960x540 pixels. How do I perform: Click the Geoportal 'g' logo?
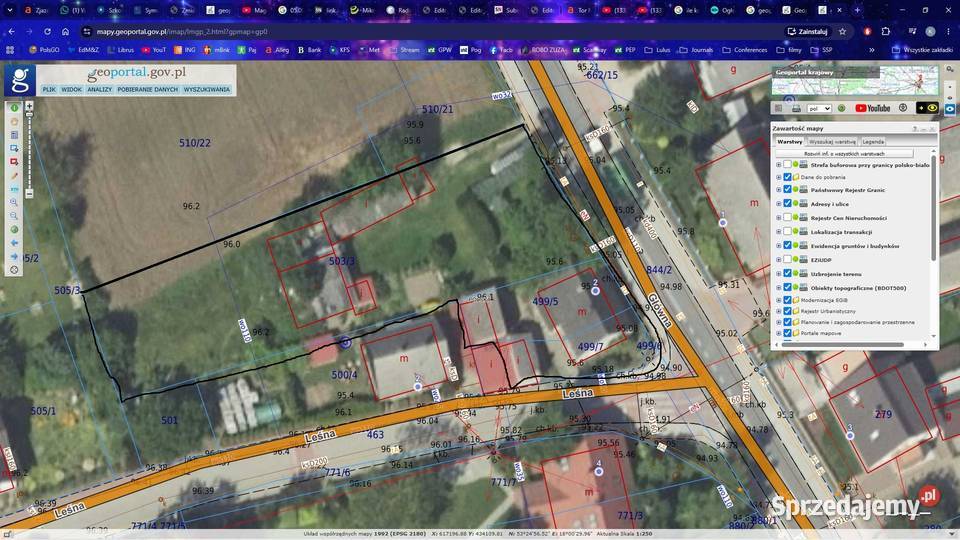[20, 80]
